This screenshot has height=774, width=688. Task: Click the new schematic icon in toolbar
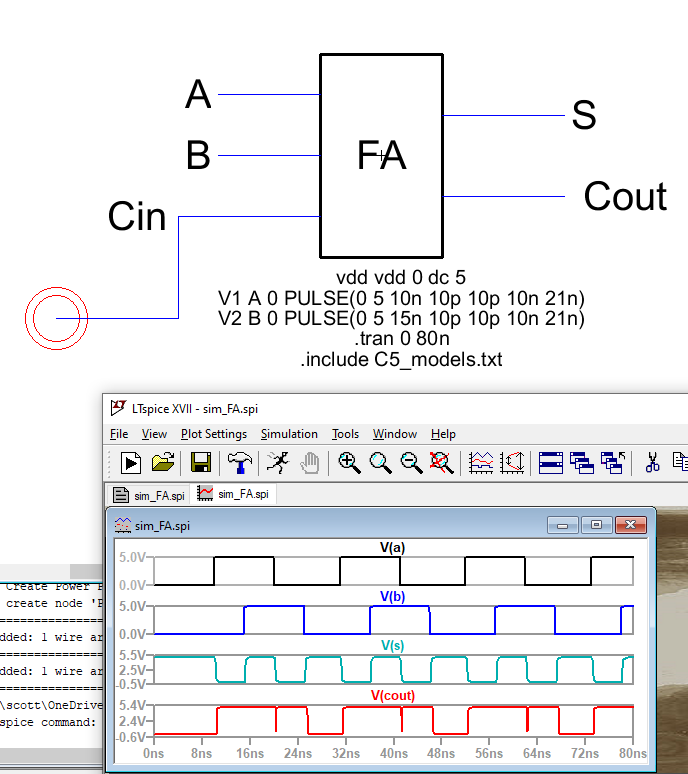point(130,462)
